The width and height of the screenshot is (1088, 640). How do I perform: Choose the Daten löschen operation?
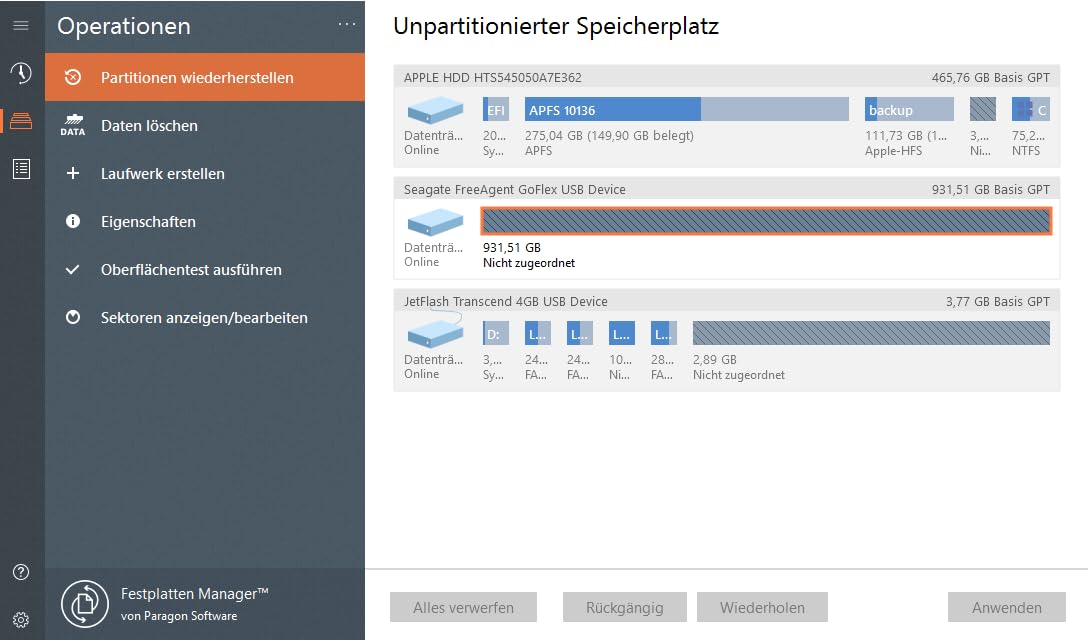205,126
